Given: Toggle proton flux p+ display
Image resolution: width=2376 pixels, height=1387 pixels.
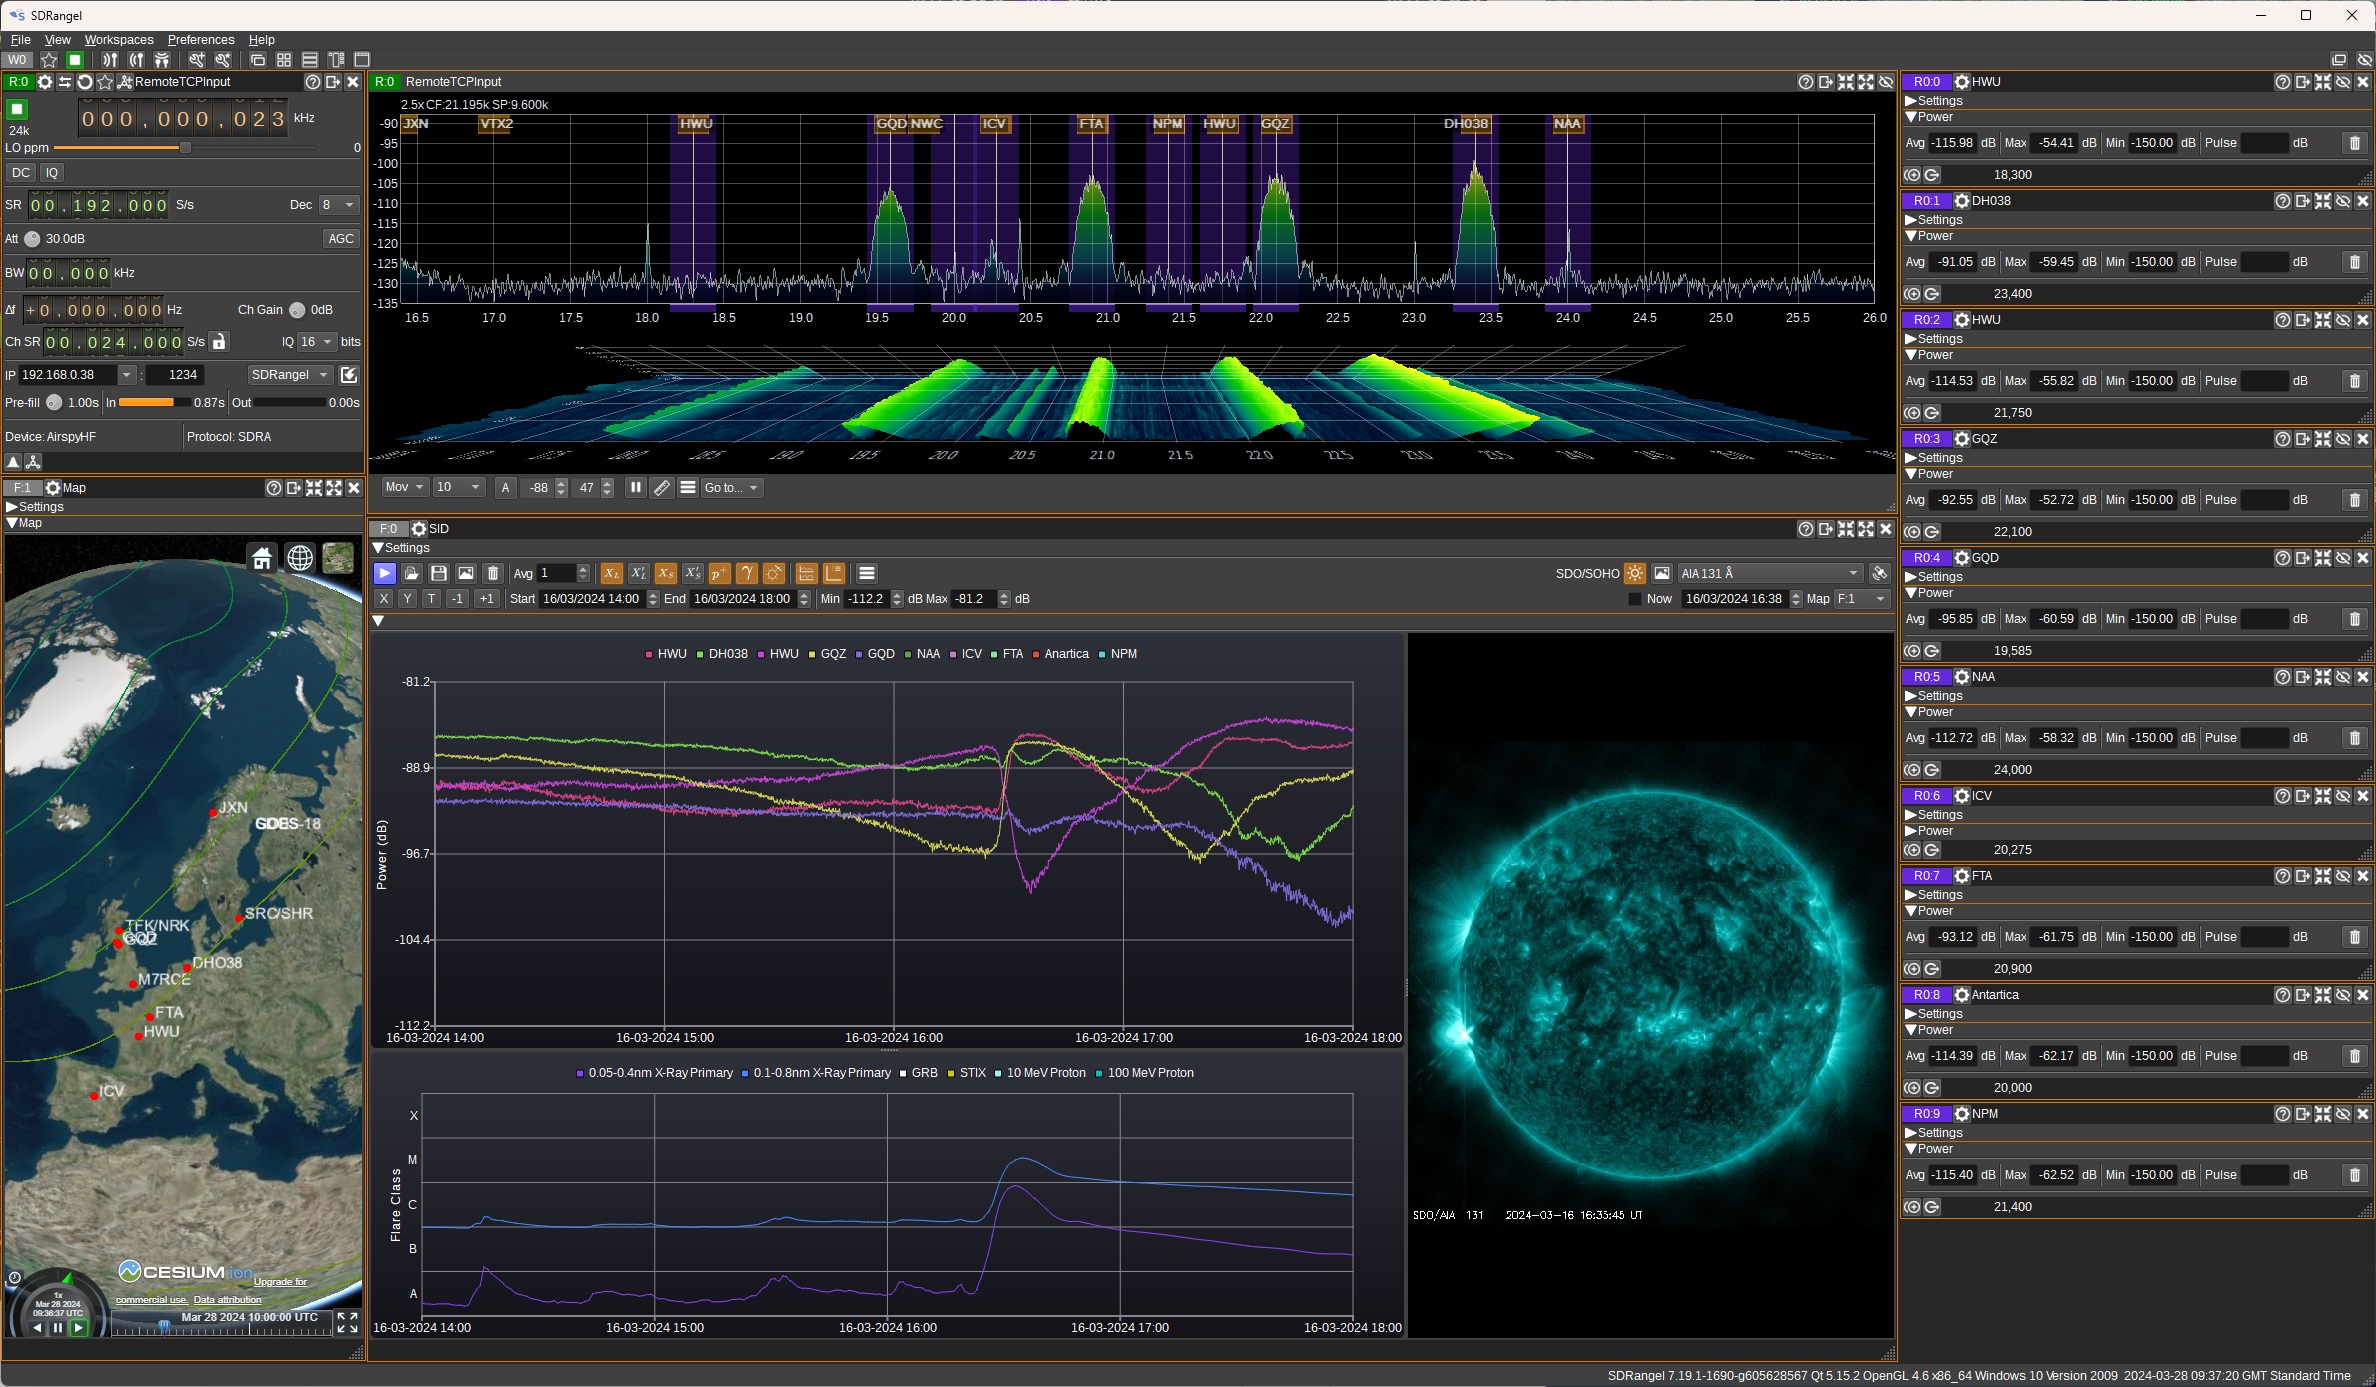Looking at the screenshot, I should click(x=719, y=573).
